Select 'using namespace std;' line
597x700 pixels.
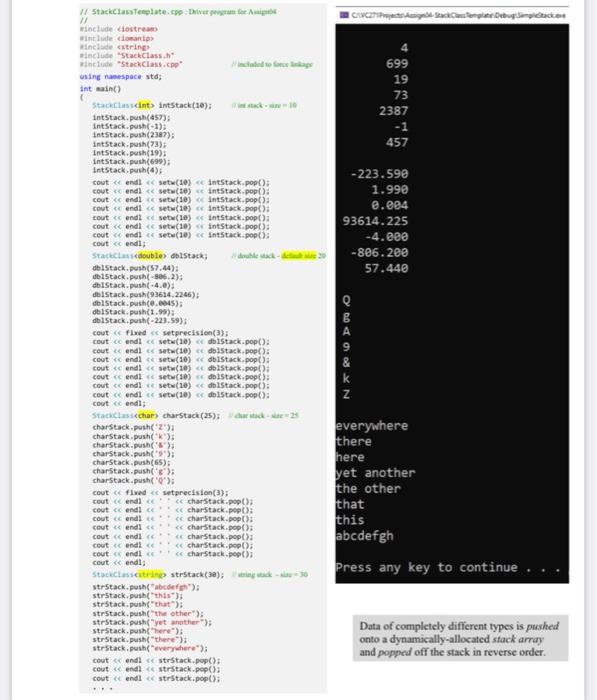click(x=121, y=76)
